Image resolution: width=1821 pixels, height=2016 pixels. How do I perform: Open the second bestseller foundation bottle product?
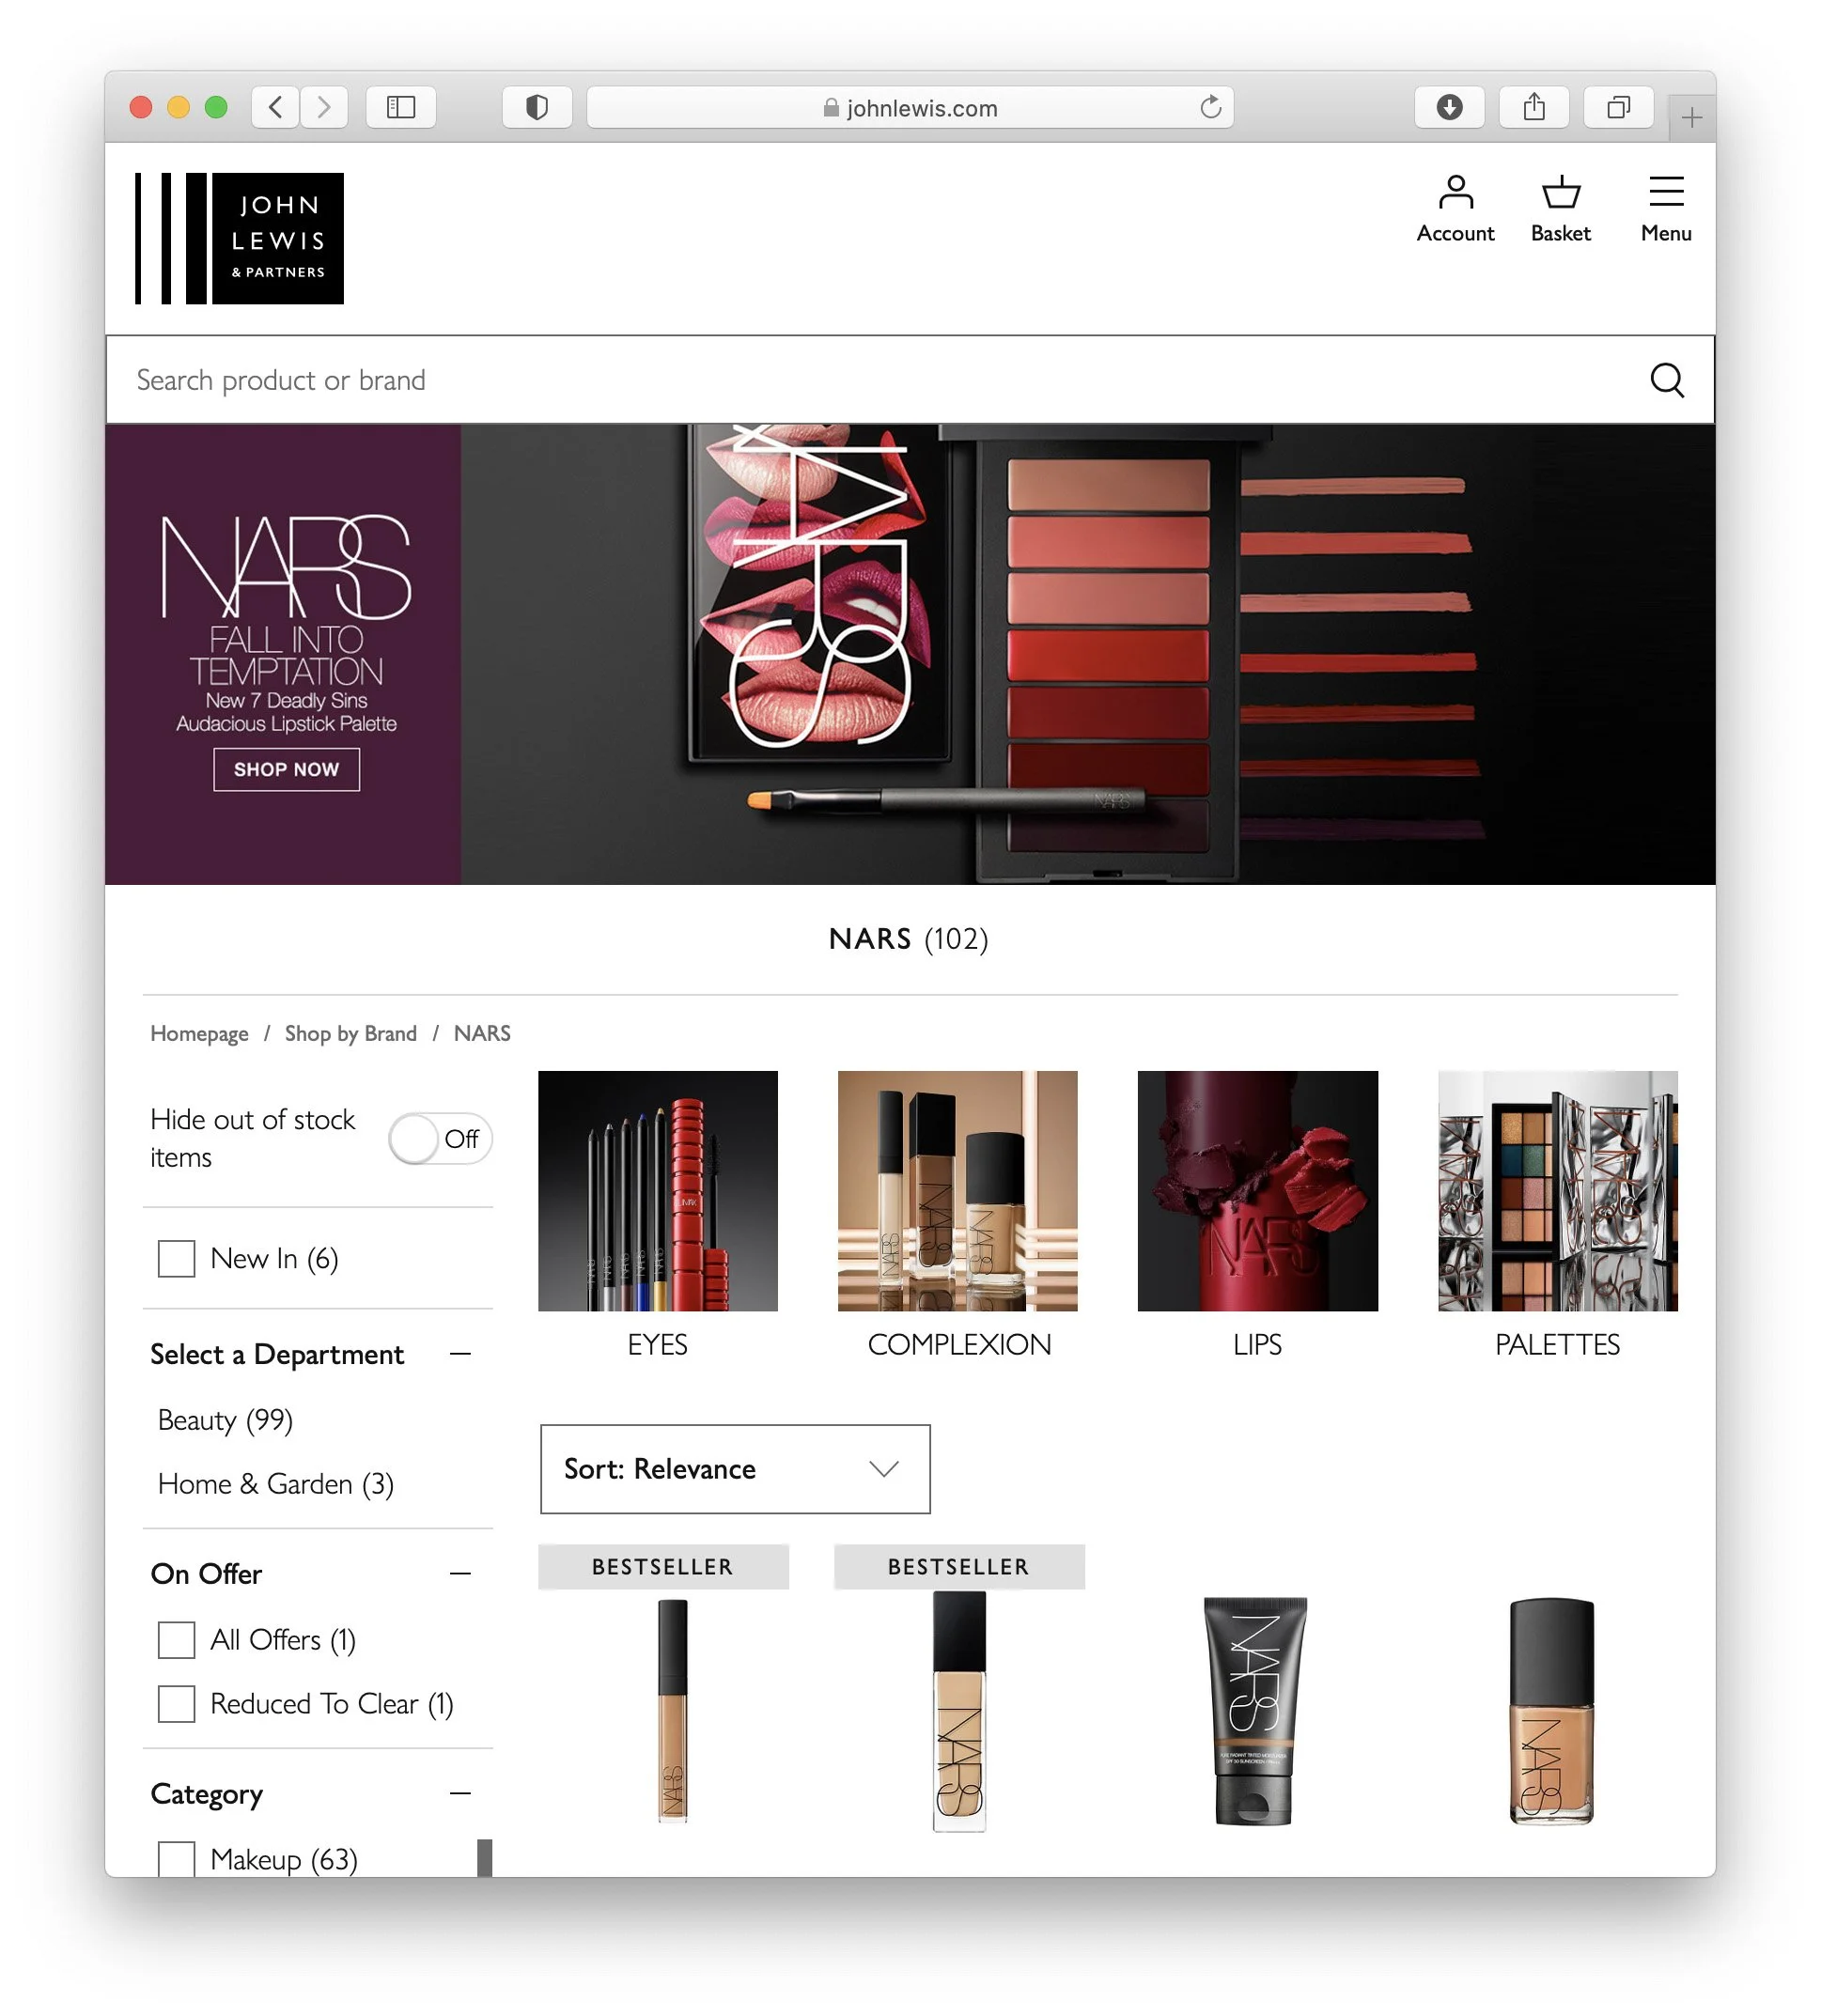(959, 1712)
